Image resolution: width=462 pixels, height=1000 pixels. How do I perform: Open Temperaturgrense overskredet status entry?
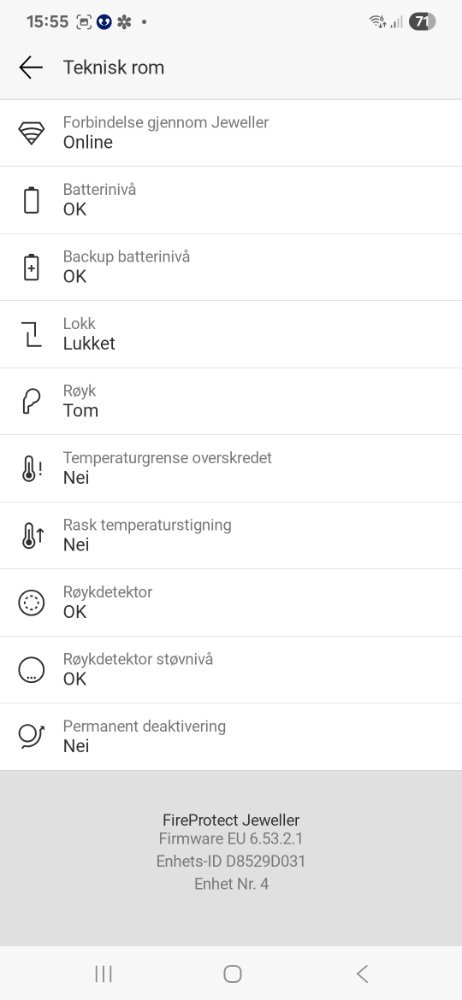click(x=231, y=469)
